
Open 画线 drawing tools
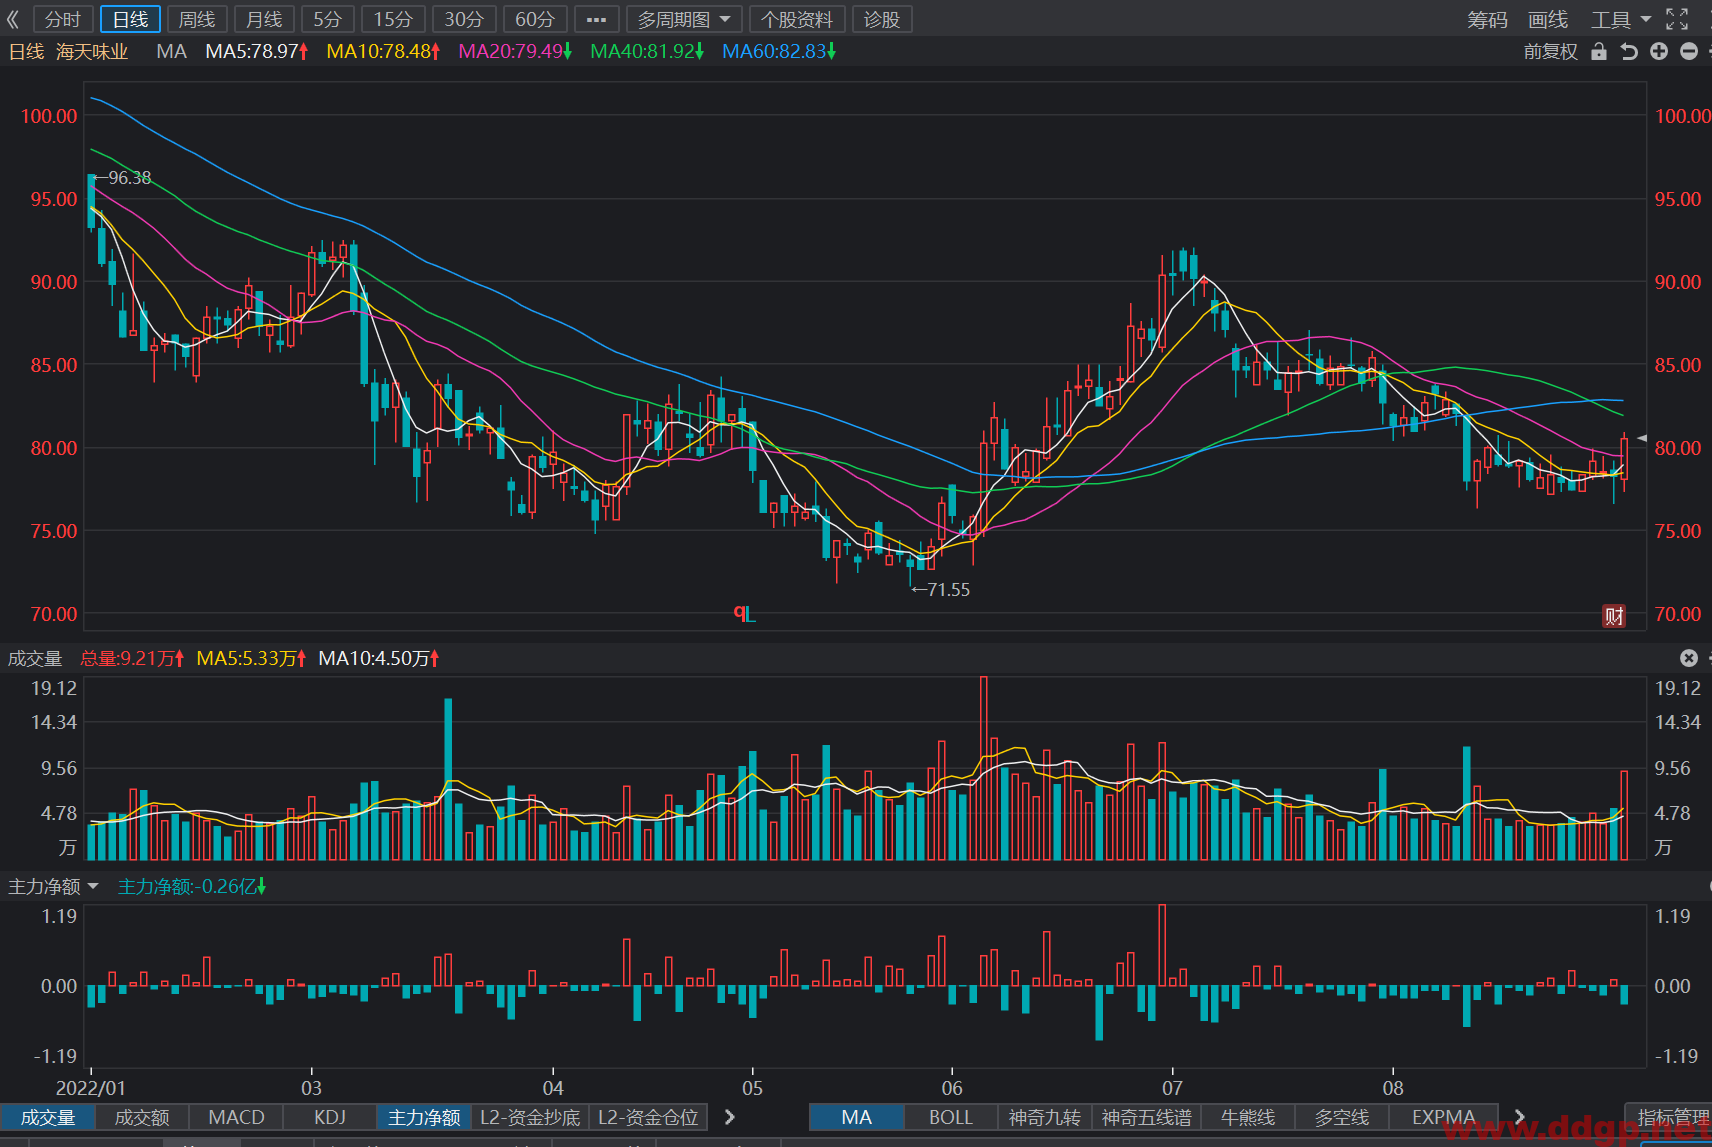tap(1548, 20)
